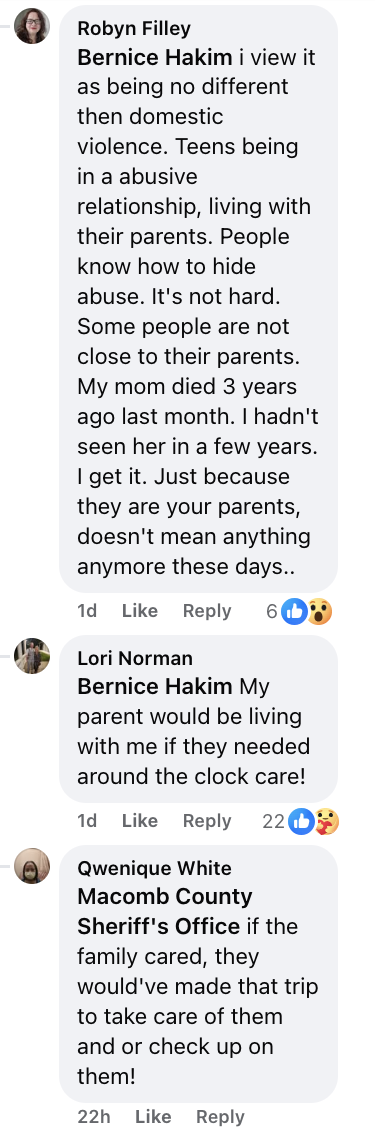Image resolution: width=375 pixels, height=1134 pixels.
Task: Like Lori Norman's comment
Action: point(139,820)
